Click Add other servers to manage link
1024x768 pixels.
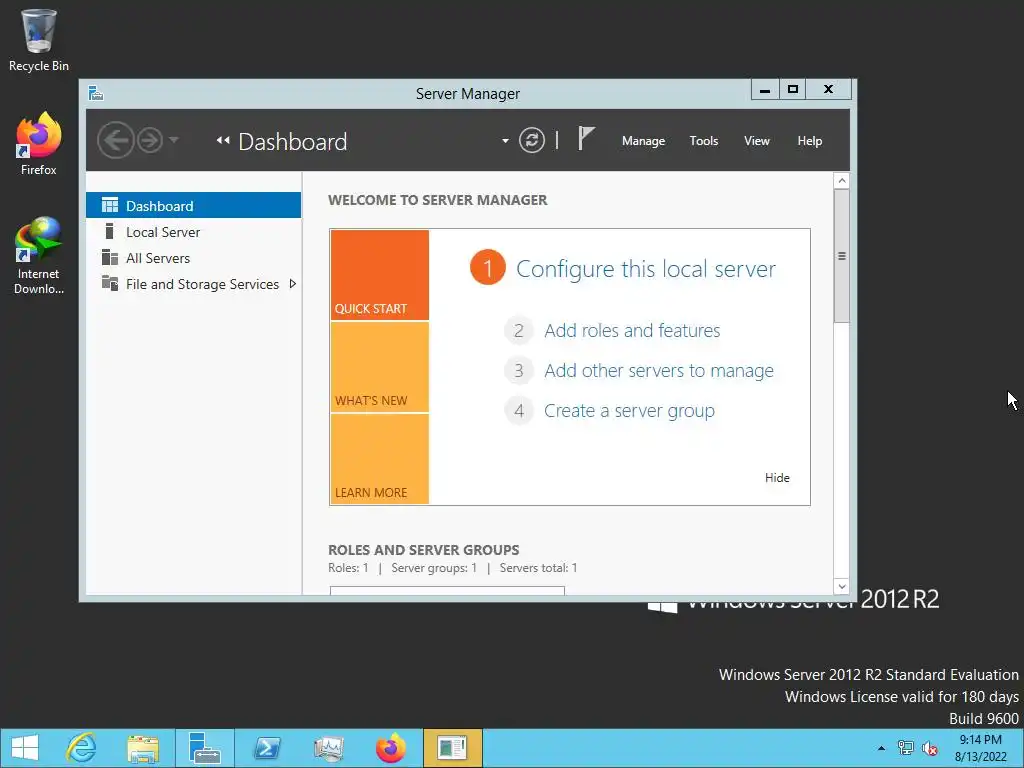pos(659,370)
